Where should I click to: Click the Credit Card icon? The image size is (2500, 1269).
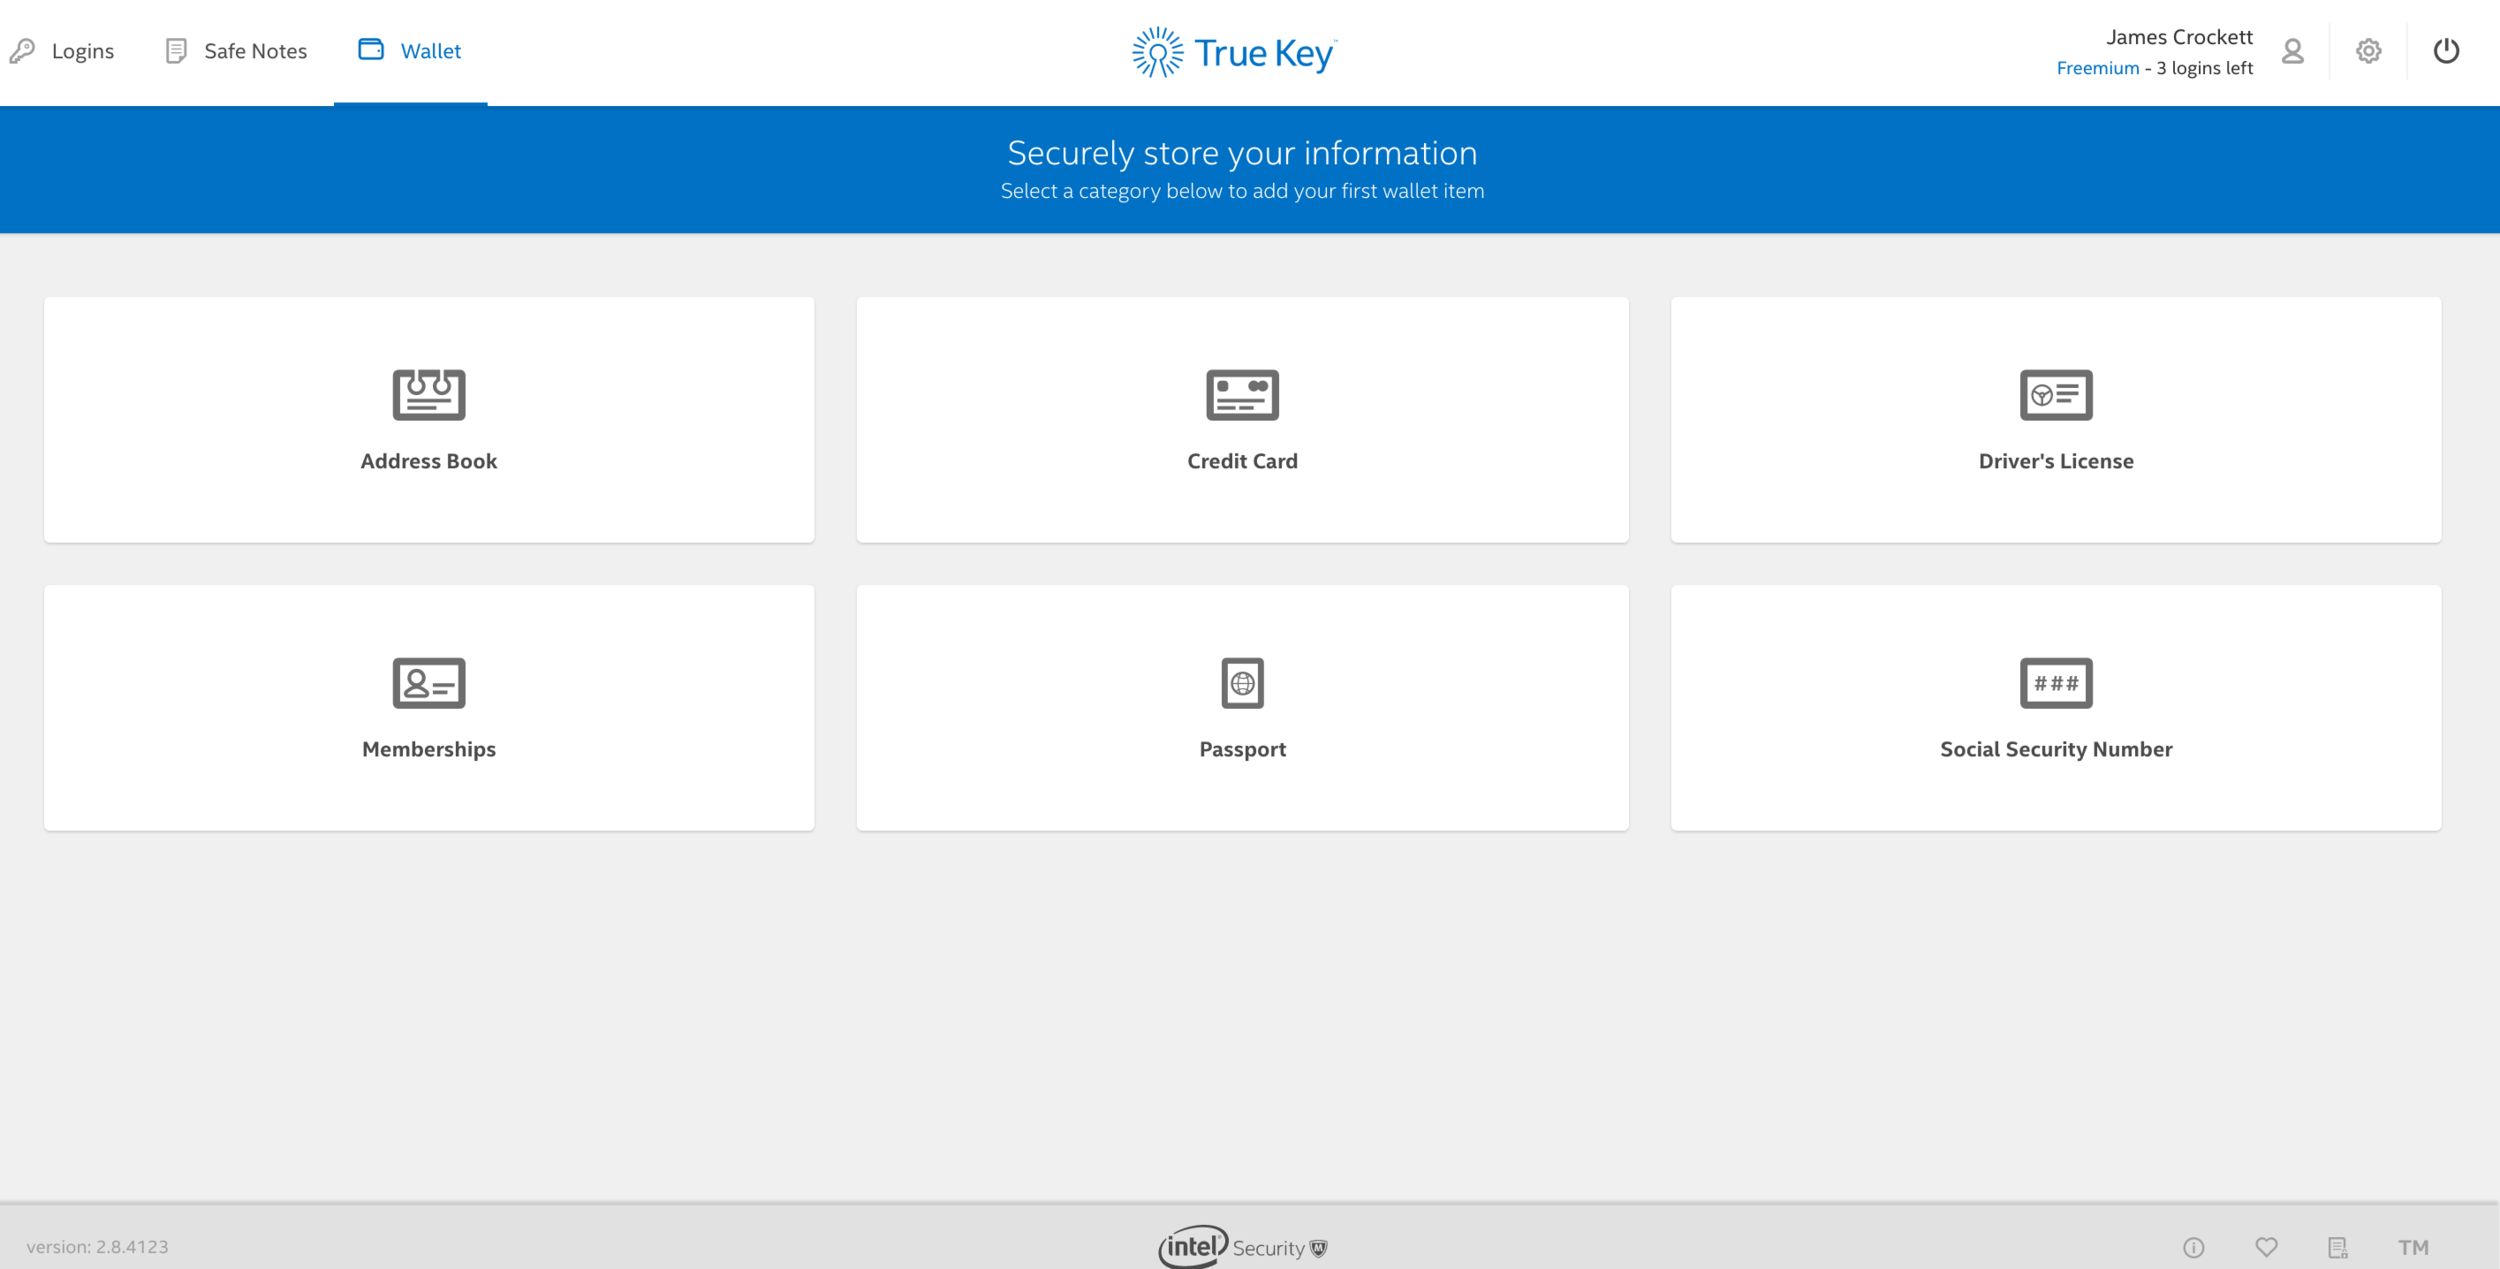[x=1242, y=394]
